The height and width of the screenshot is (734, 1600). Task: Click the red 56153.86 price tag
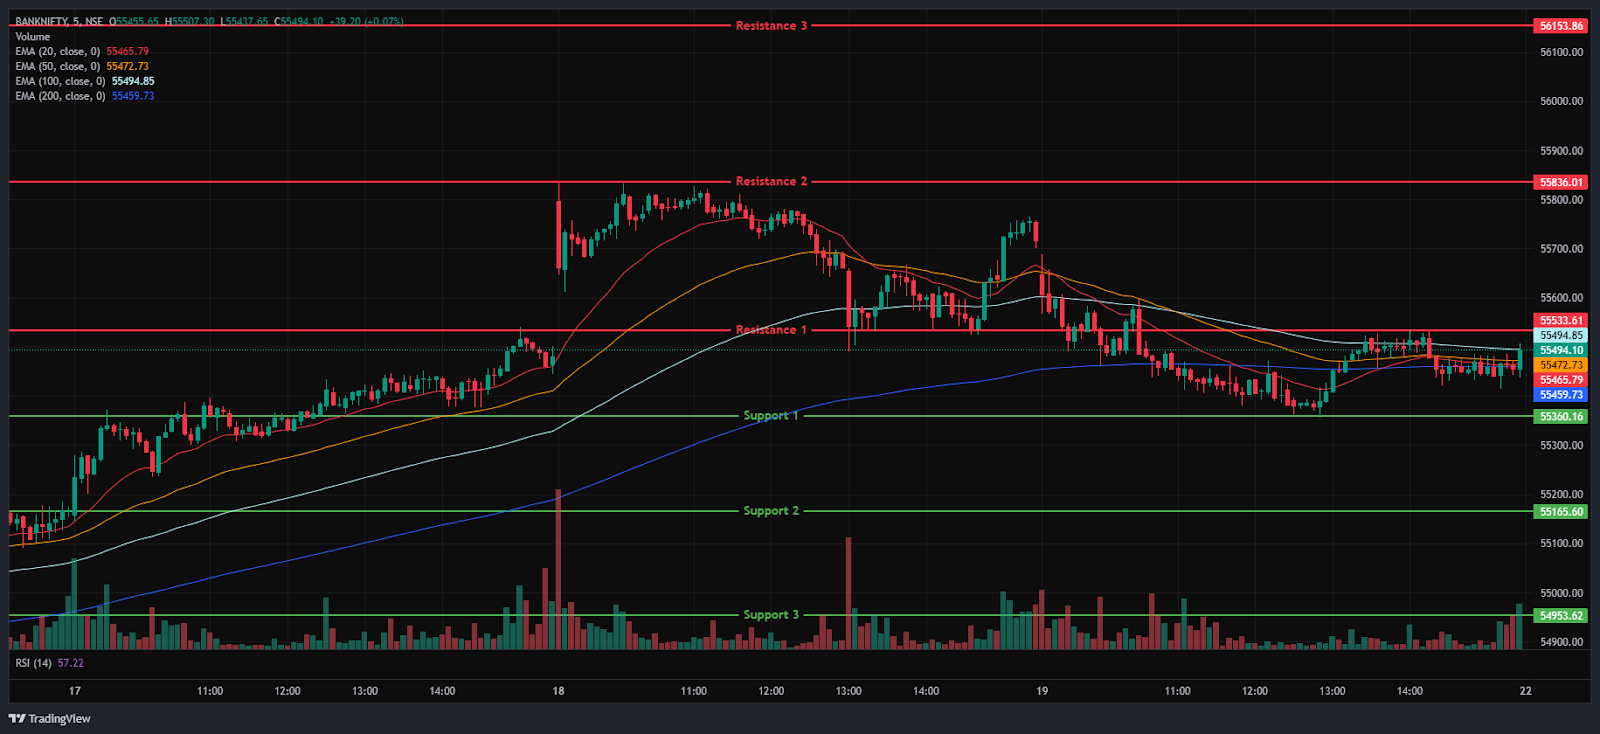click(x=1561, y=26)
